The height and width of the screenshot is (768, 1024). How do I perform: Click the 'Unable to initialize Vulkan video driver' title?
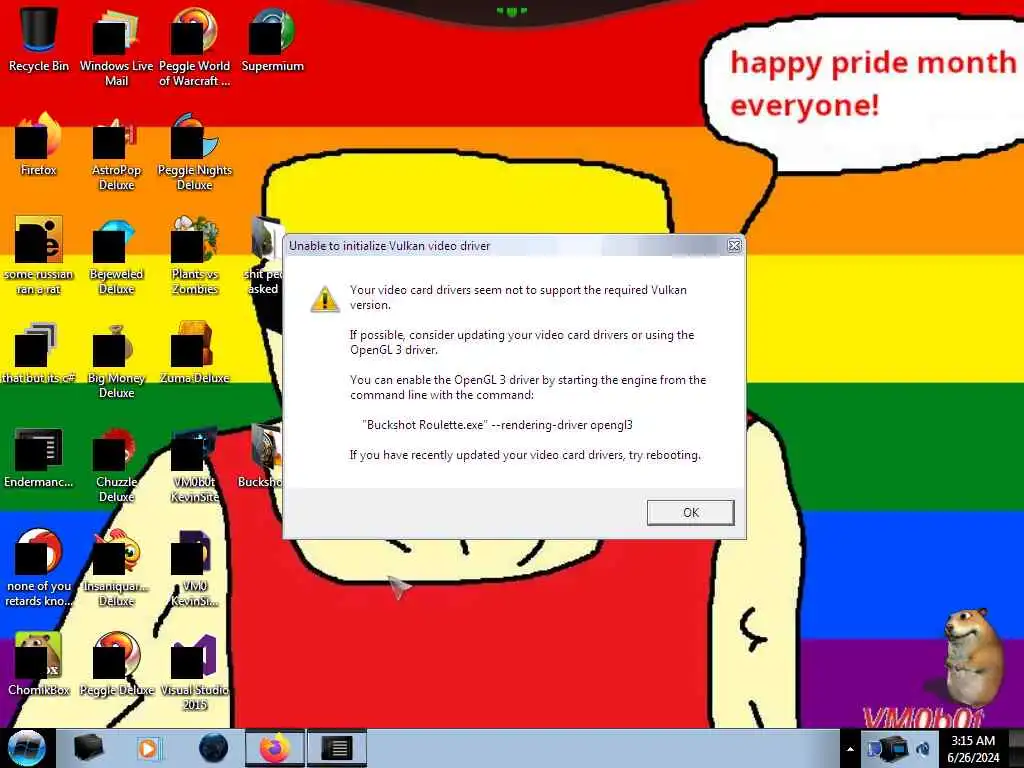click(x=389, y=246)
